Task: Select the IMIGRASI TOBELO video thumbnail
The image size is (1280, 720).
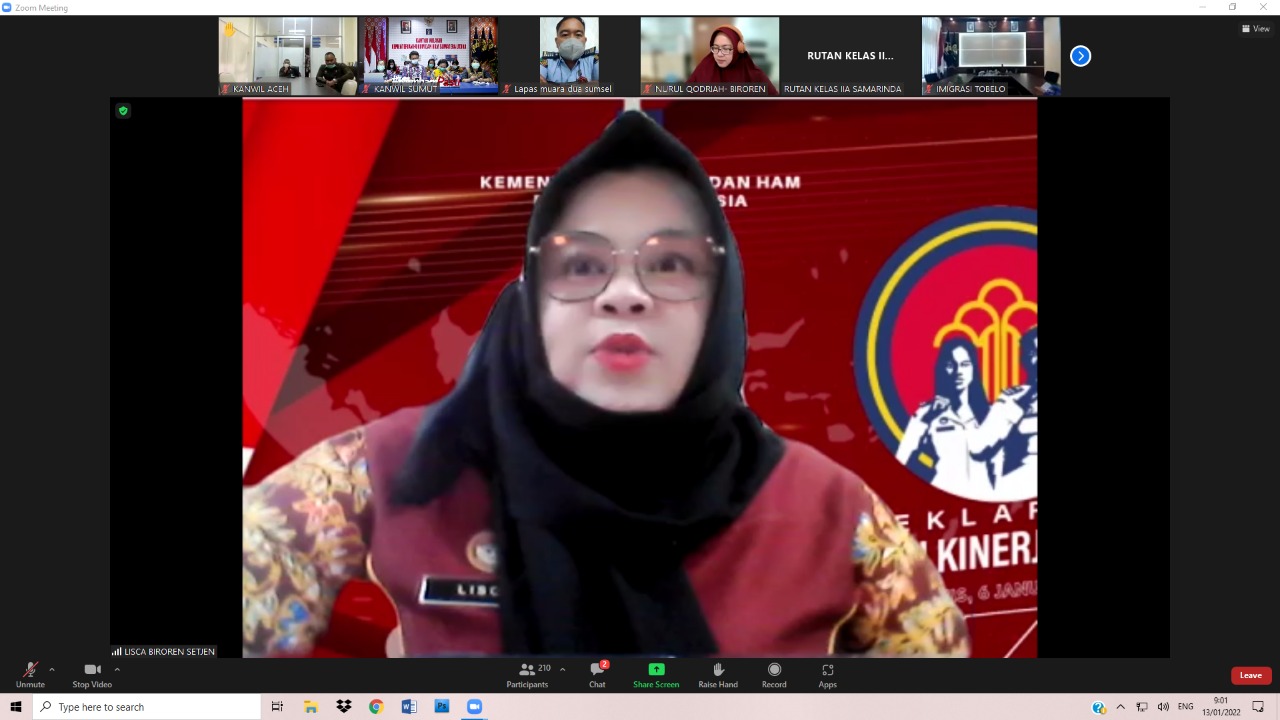Action: tap(990, 56)
